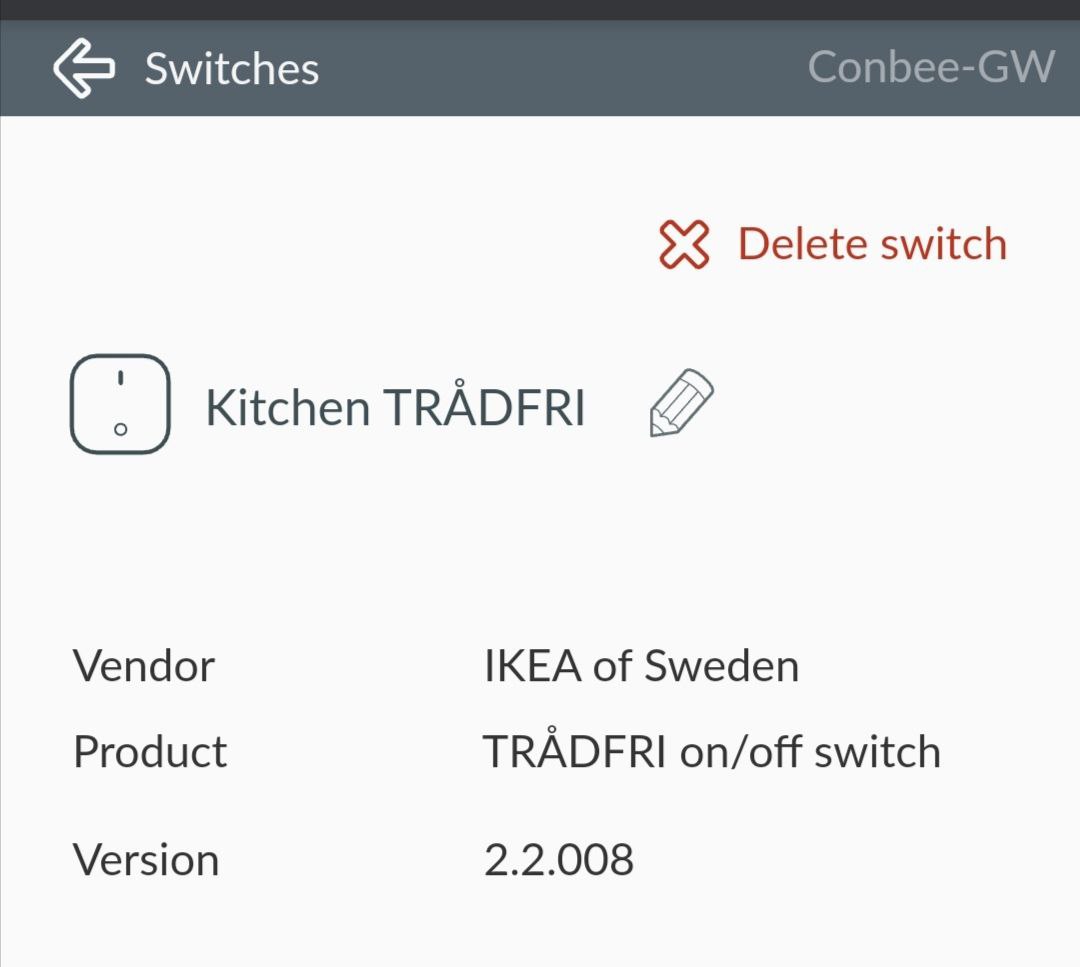
Task: Tap the small circle inside switch icon
Action: click(120, 429)
